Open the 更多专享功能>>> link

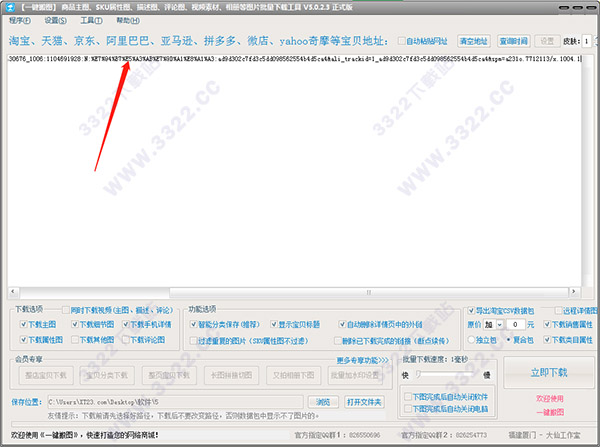click(x=362, y=360)
